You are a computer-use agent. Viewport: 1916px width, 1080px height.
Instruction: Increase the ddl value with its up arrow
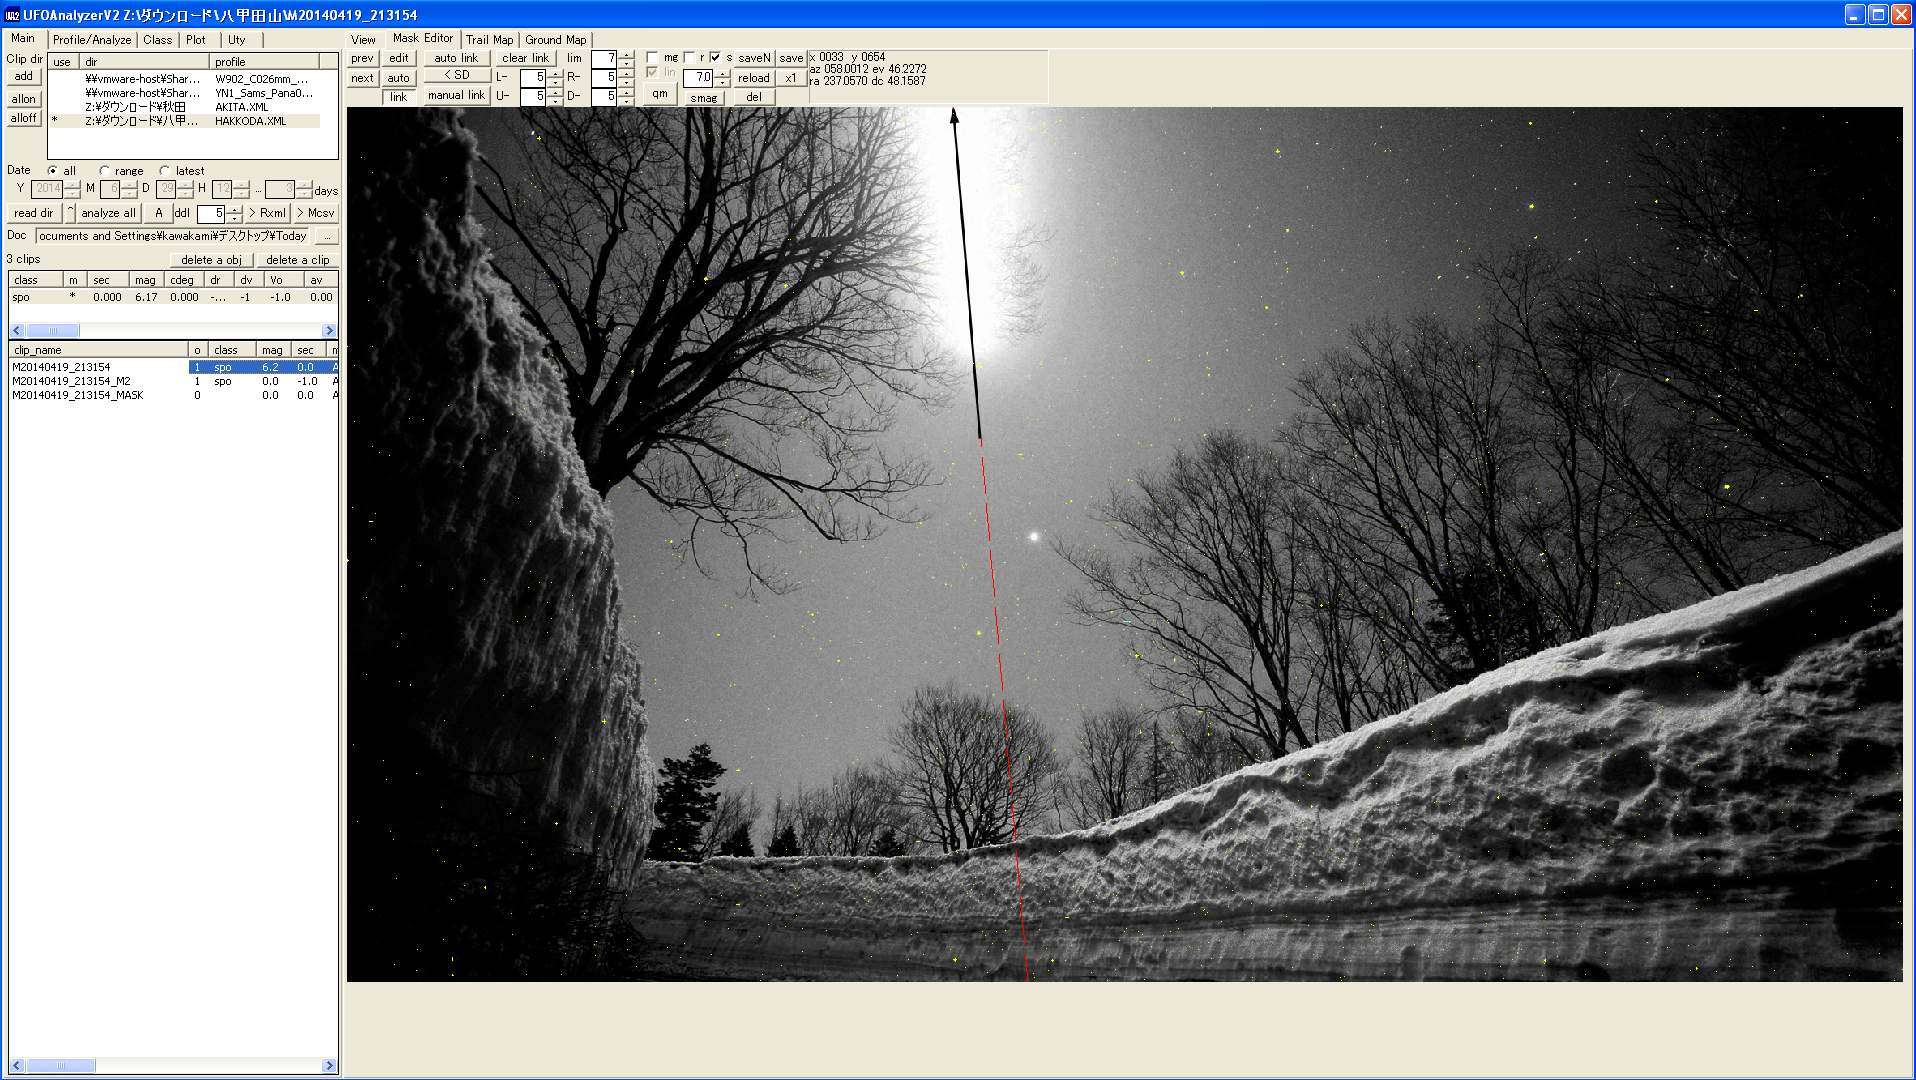point(234,209)
